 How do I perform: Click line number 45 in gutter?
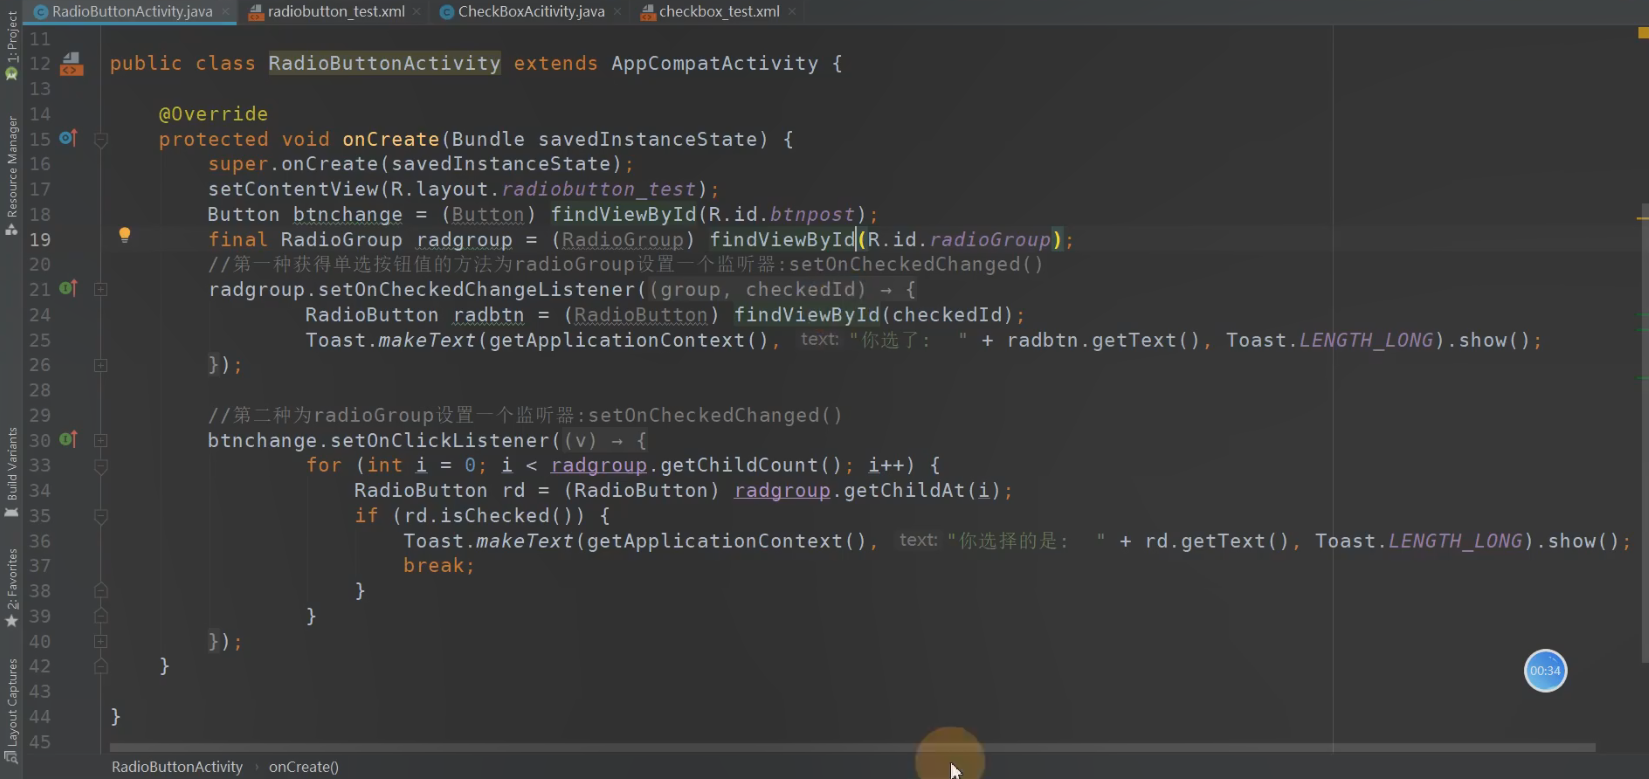point(40,742)
